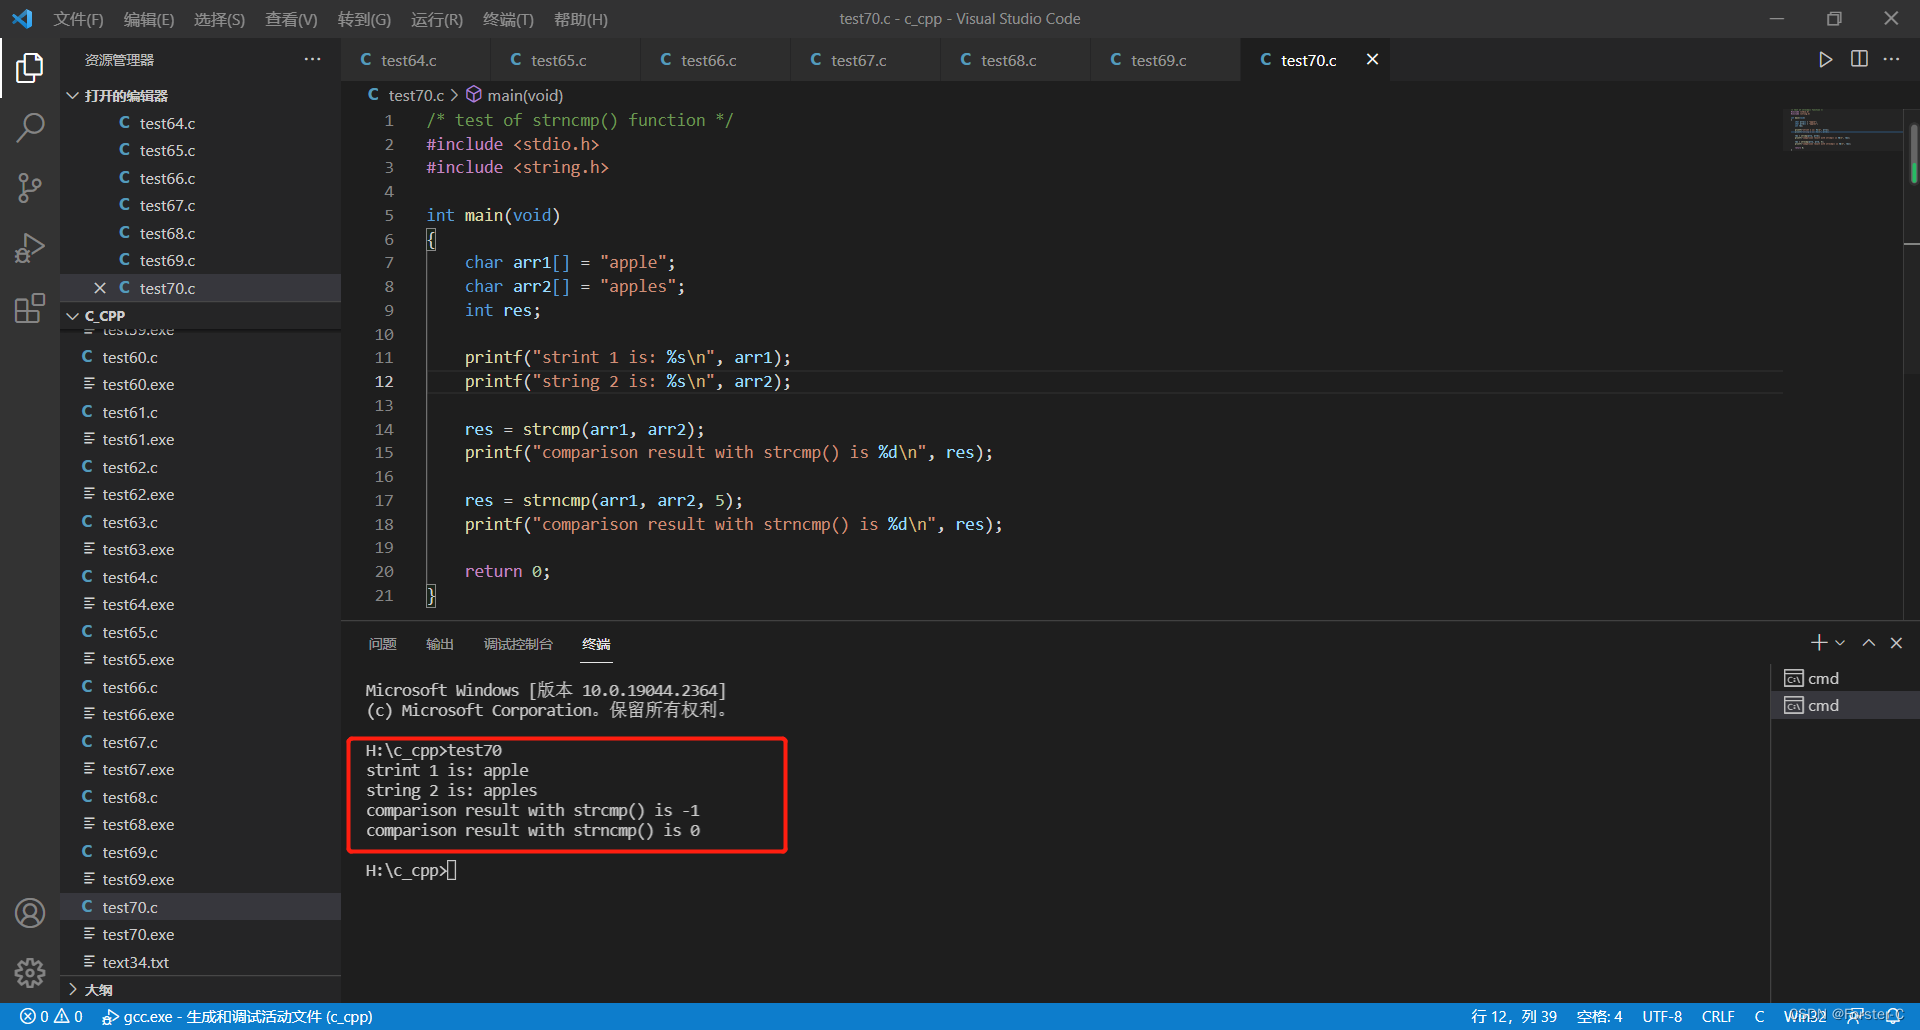Switch to the test68.c editor tab
The height and width of the screenshot is (1030, 1920).
(1015, 60)
